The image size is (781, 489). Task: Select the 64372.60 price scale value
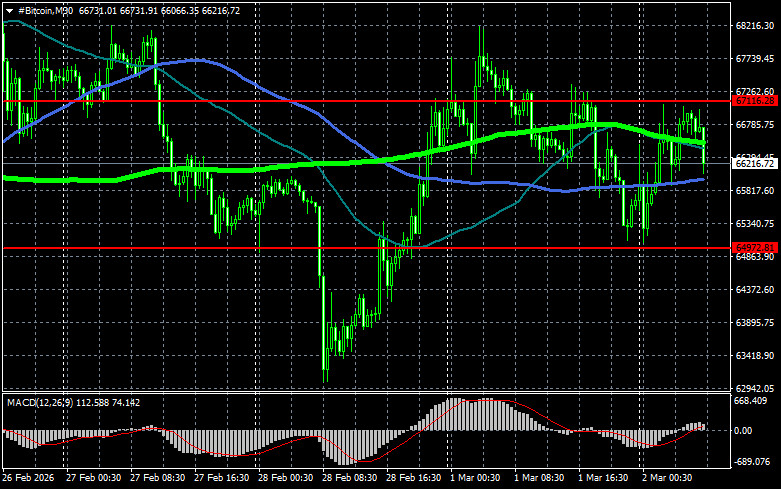(755, 290)
